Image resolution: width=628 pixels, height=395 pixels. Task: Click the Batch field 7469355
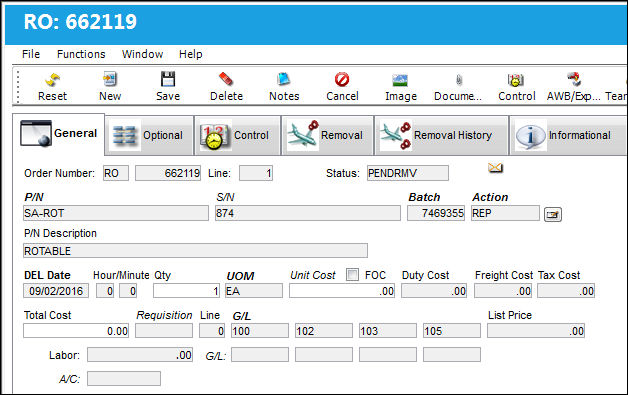[x=436, y=213]
